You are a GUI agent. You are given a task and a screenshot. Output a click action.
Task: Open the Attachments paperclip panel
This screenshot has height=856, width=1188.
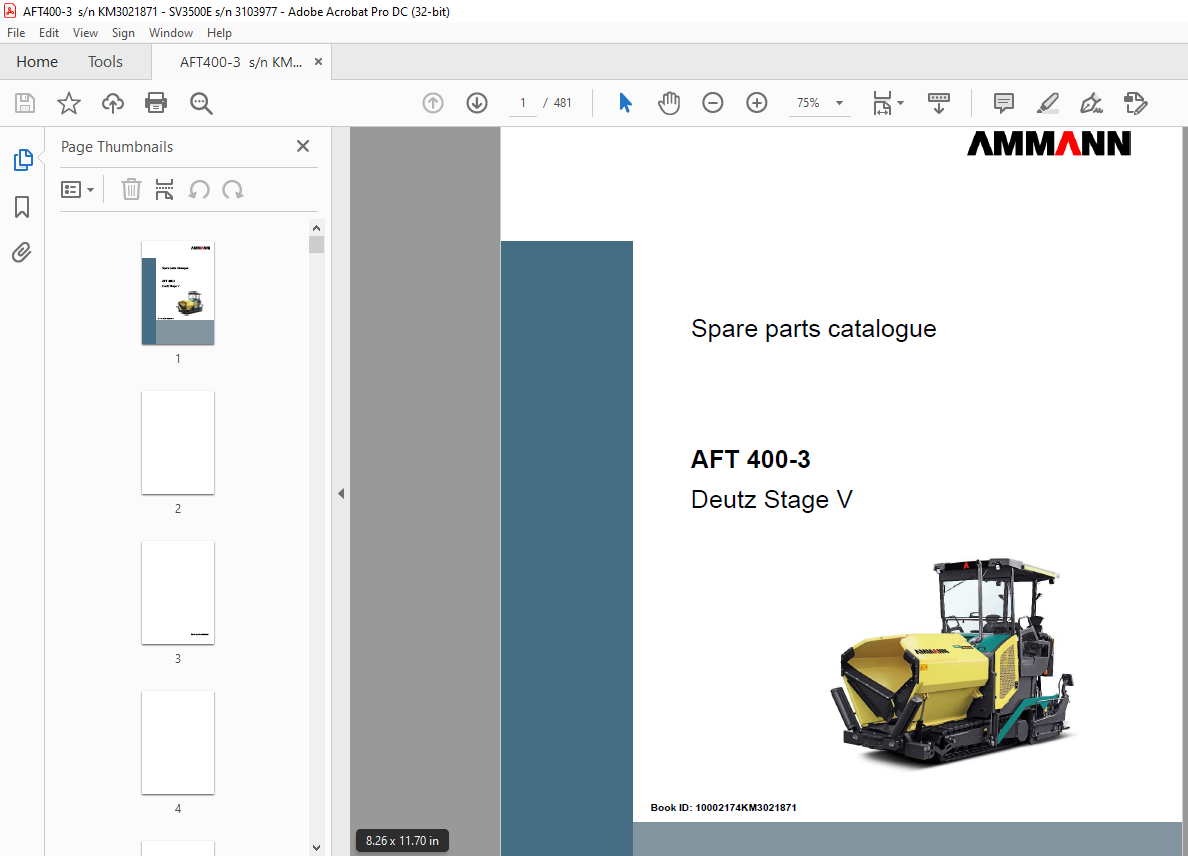click(x=22, y=252)
